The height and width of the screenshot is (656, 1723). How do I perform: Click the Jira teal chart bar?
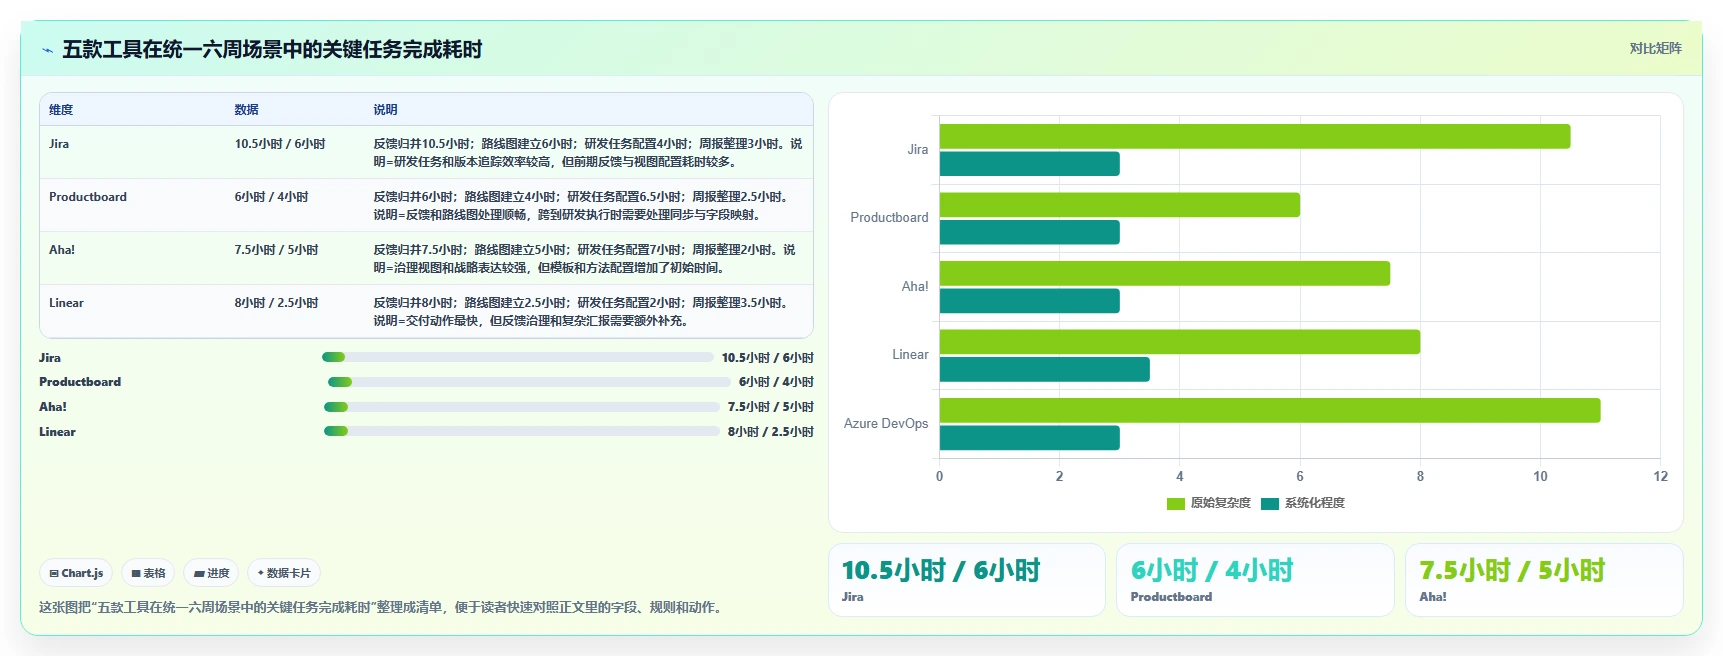[x=1030, y=164]
